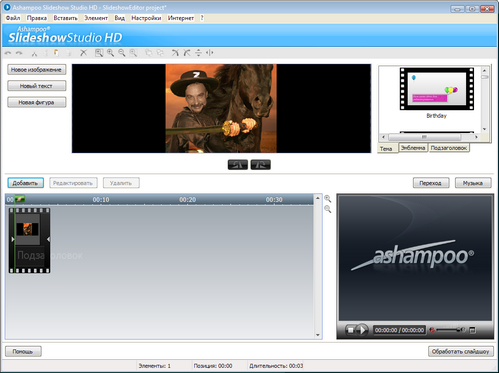Click timeline scroll up arrow
Screen dimensions: 499x373
coord(318,198)
